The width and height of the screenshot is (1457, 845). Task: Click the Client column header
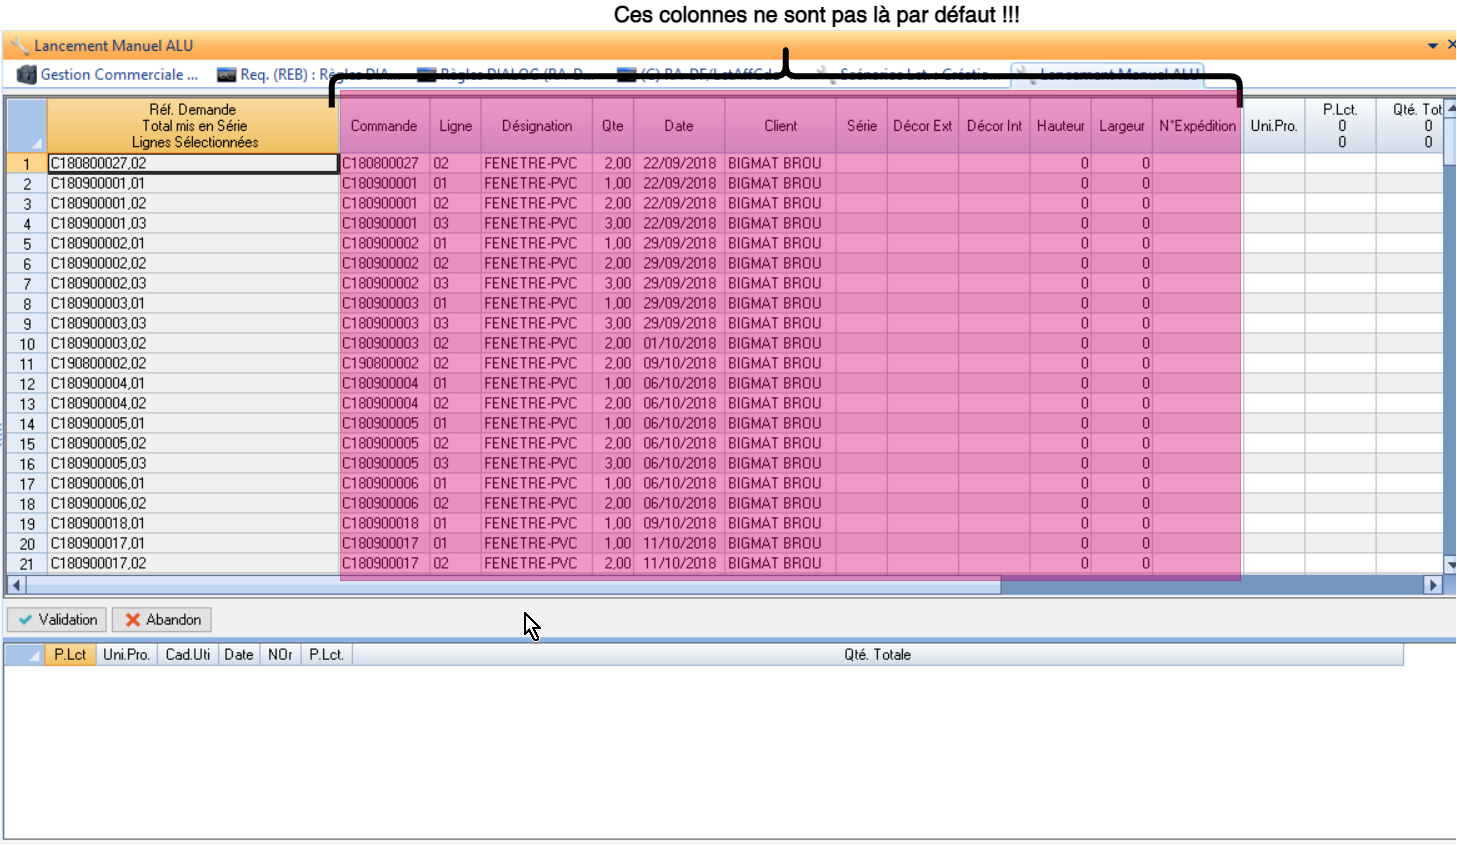780,126
